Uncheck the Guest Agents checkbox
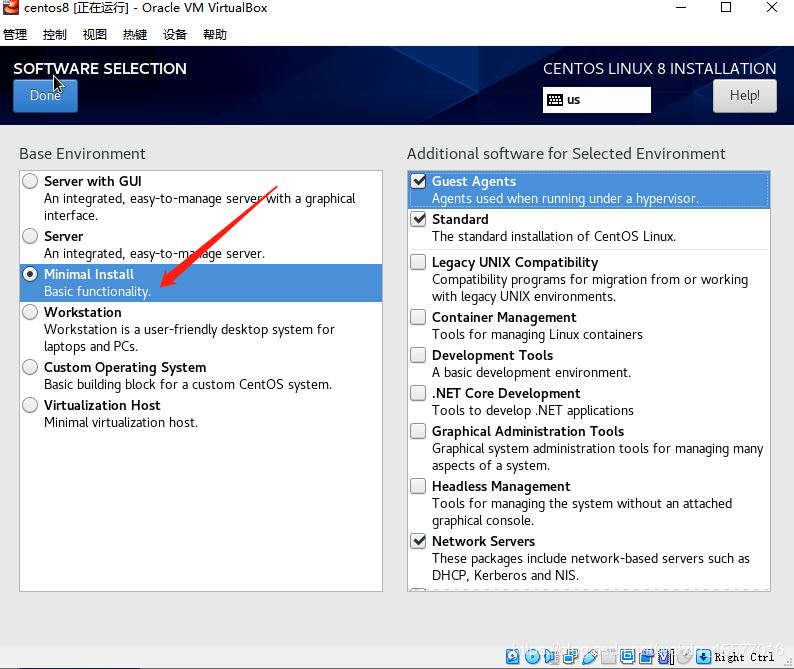Image resolution: width=794 pixels, height=669 pixels. (x=418, y=182)
